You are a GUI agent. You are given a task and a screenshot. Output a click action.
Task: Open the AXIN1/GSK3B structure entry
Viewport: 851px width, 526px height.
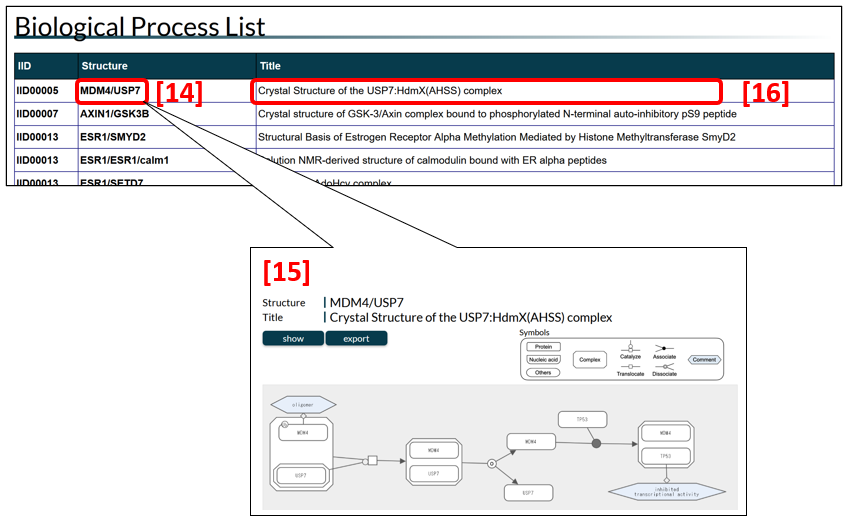[x=114, y=114]
